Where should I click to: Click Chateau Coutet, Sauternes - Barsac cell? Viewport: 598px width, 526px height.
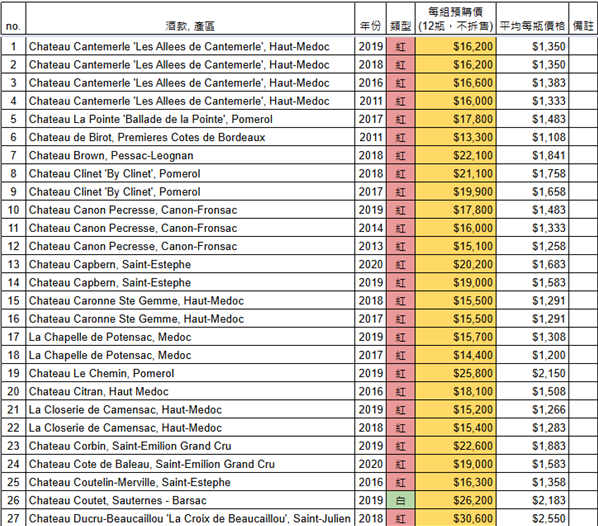tap(190, 500)
